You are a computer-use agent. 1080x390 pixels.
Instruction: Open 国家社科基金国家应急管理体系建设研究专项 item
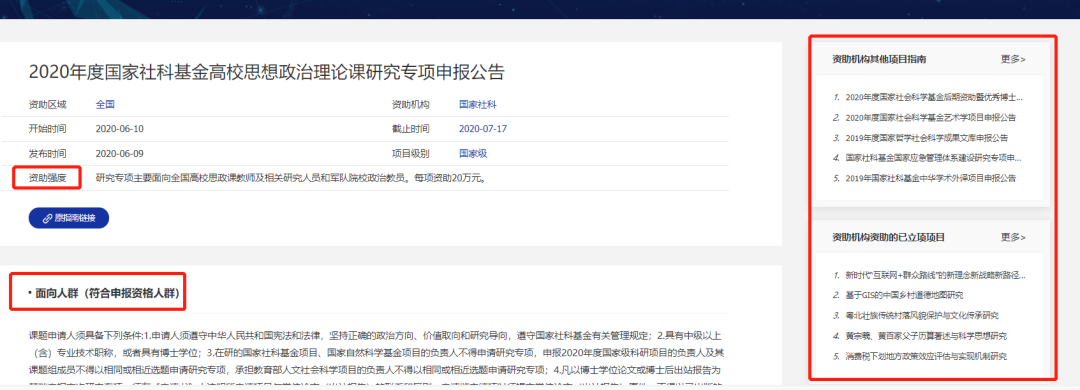934,158
